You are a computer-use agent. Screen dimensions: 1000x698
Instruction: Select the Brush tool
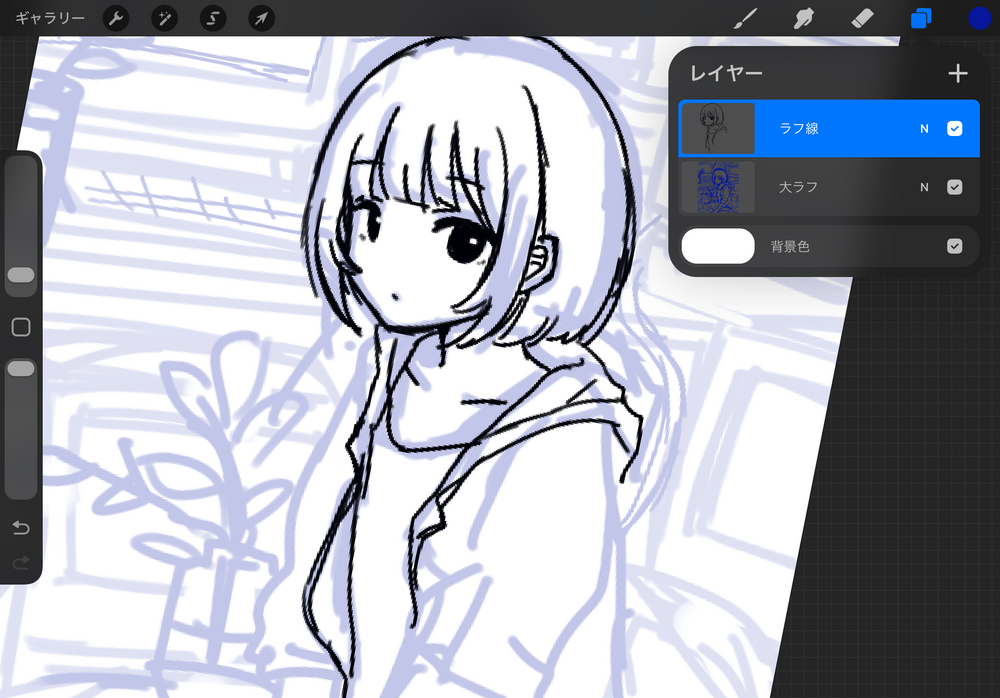(745, 18)
